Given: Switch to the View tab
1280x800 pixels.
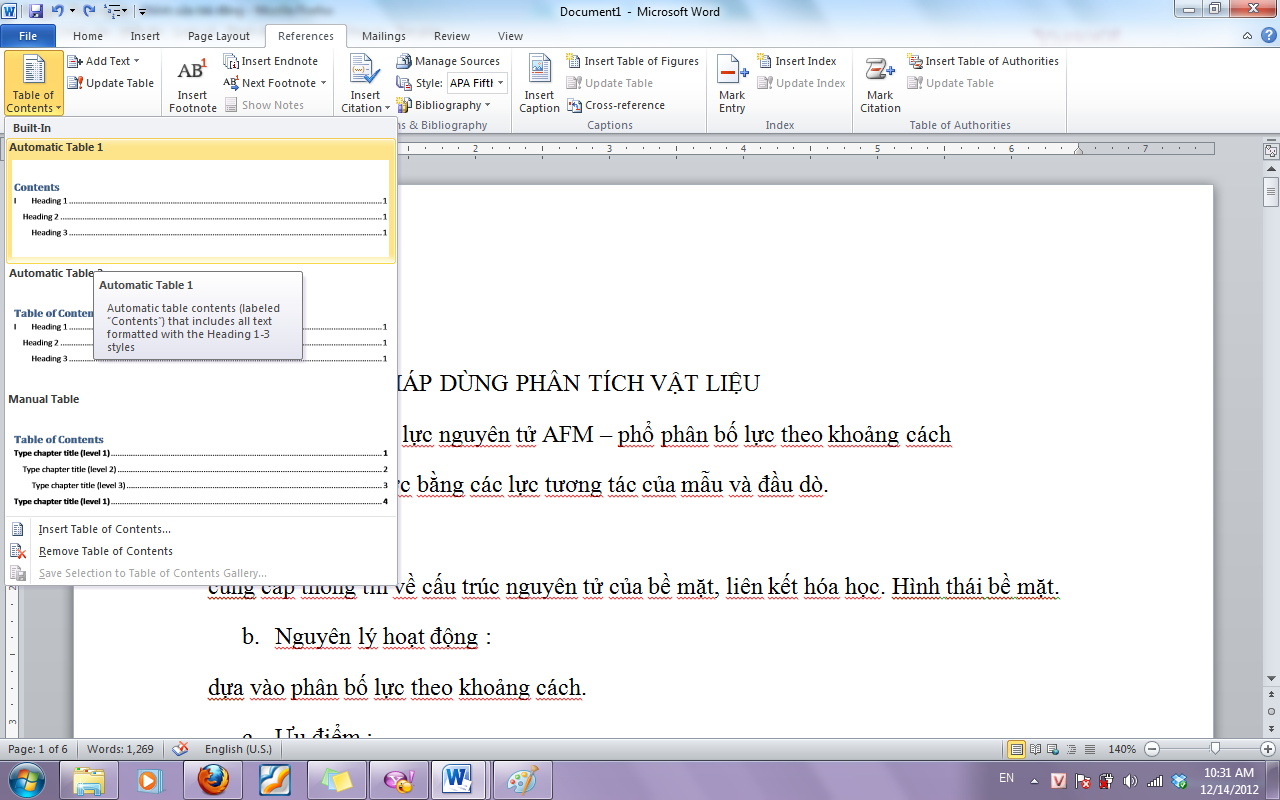Looking at the screenshot, I should [x=510, y=36].
